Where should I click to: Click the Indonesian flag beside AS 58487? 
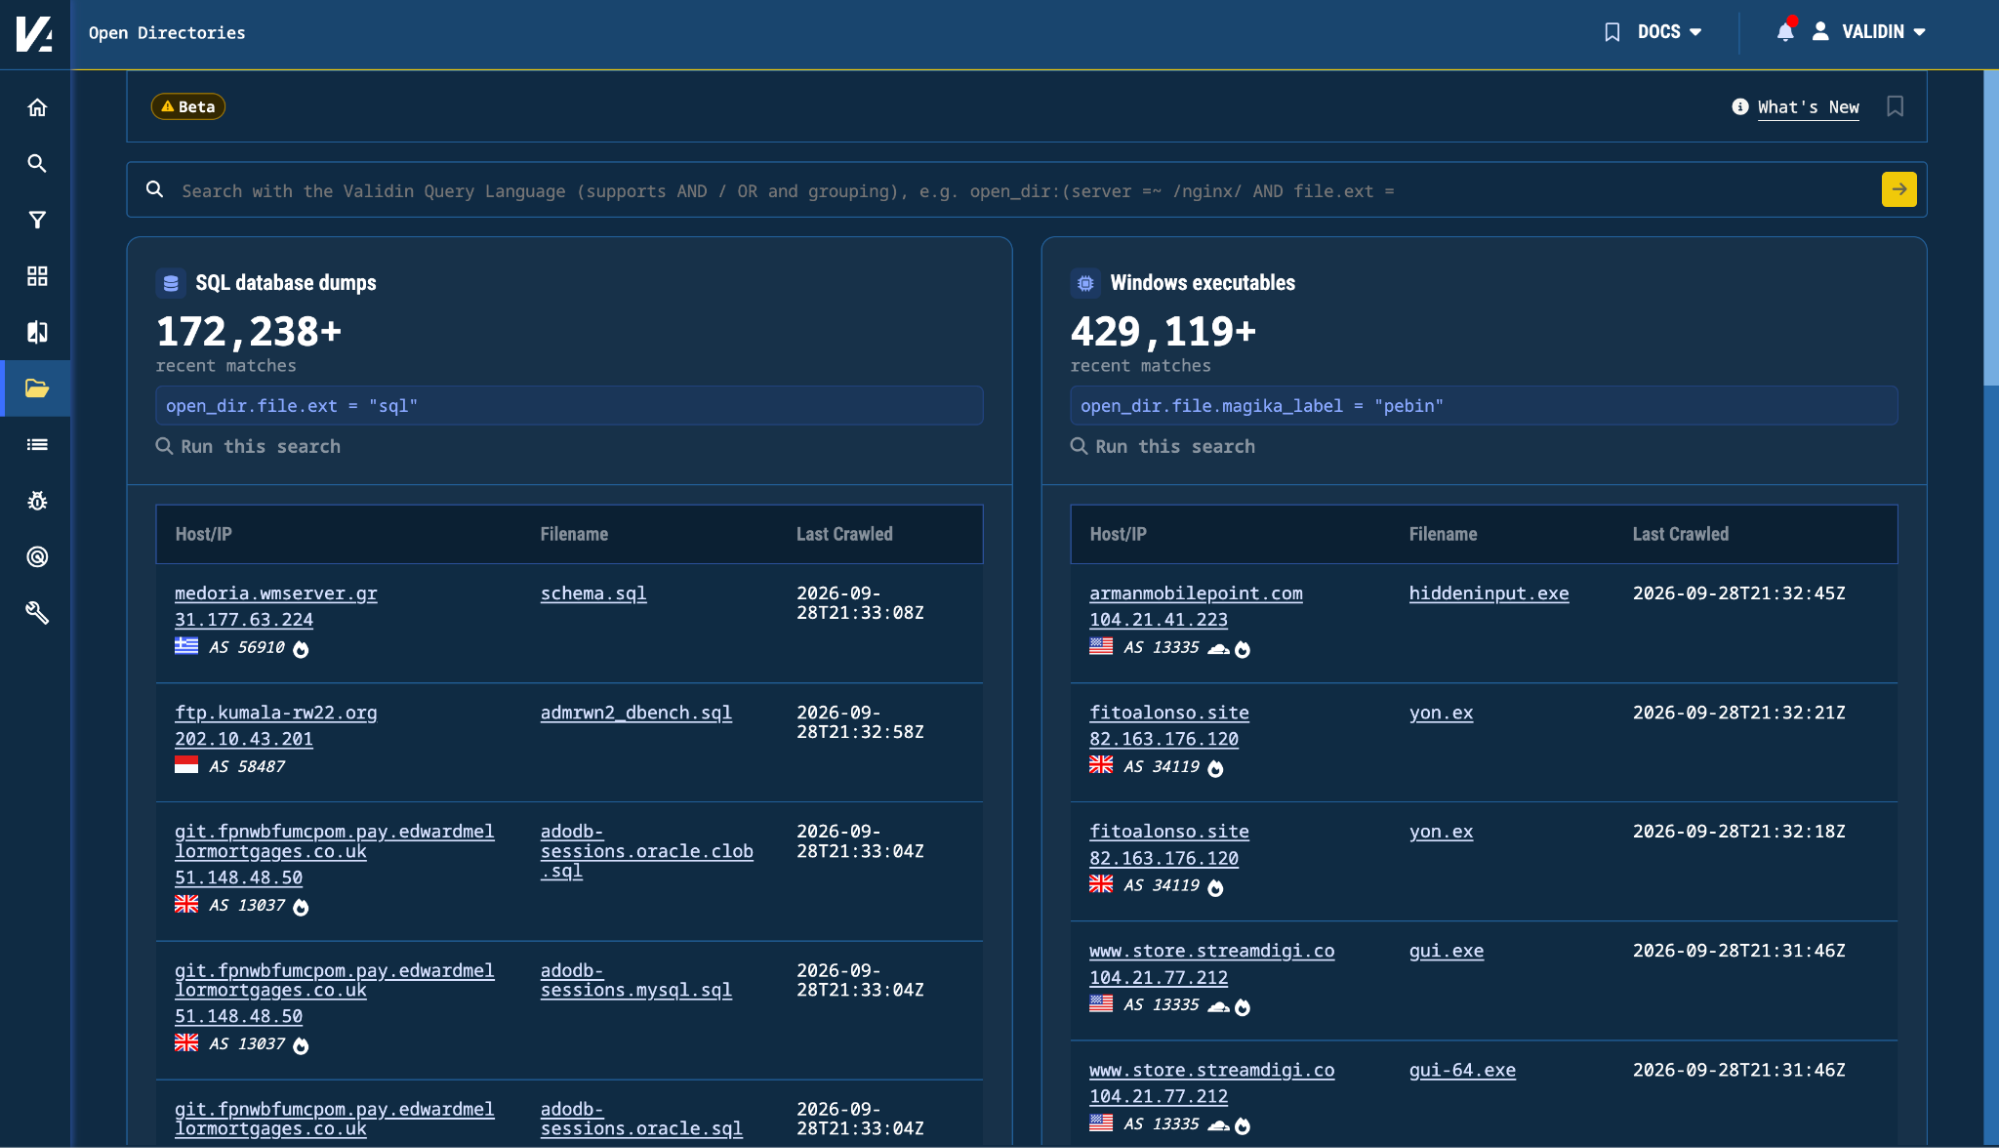(x=186, y=765)
